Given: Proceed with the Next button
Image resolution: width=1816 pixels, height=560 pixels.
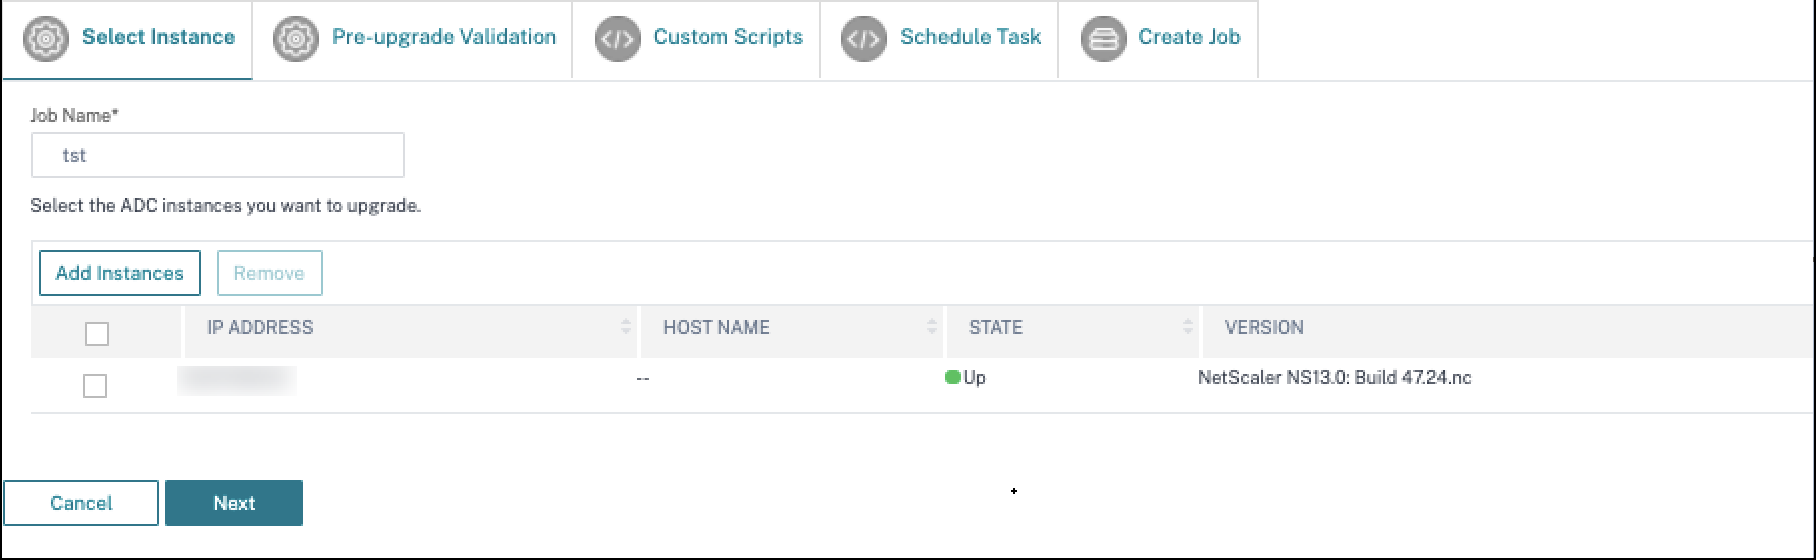Looking at the screenshot, I should 234,503.
